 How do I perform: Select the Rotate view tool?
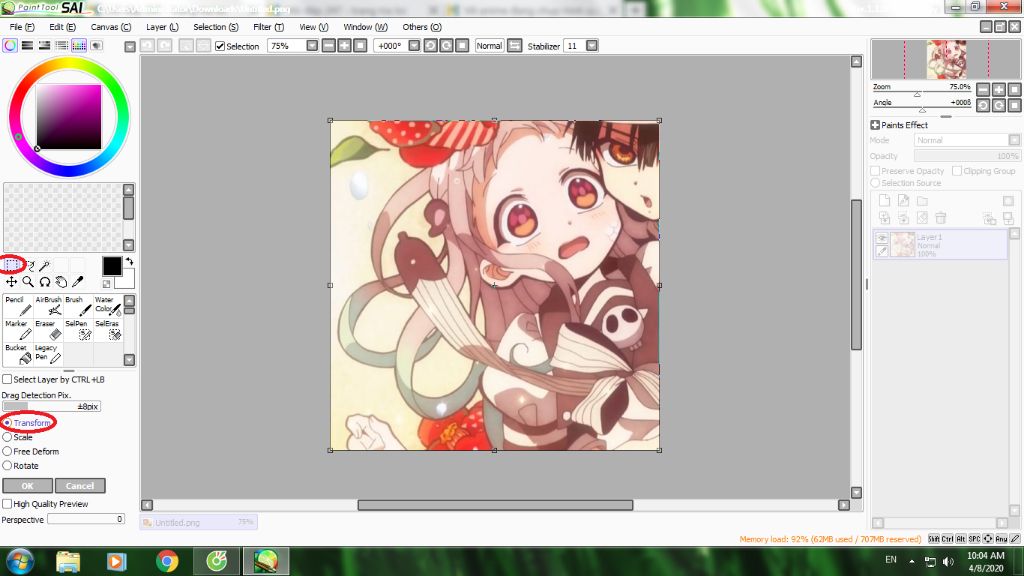(x=44, y=281)
